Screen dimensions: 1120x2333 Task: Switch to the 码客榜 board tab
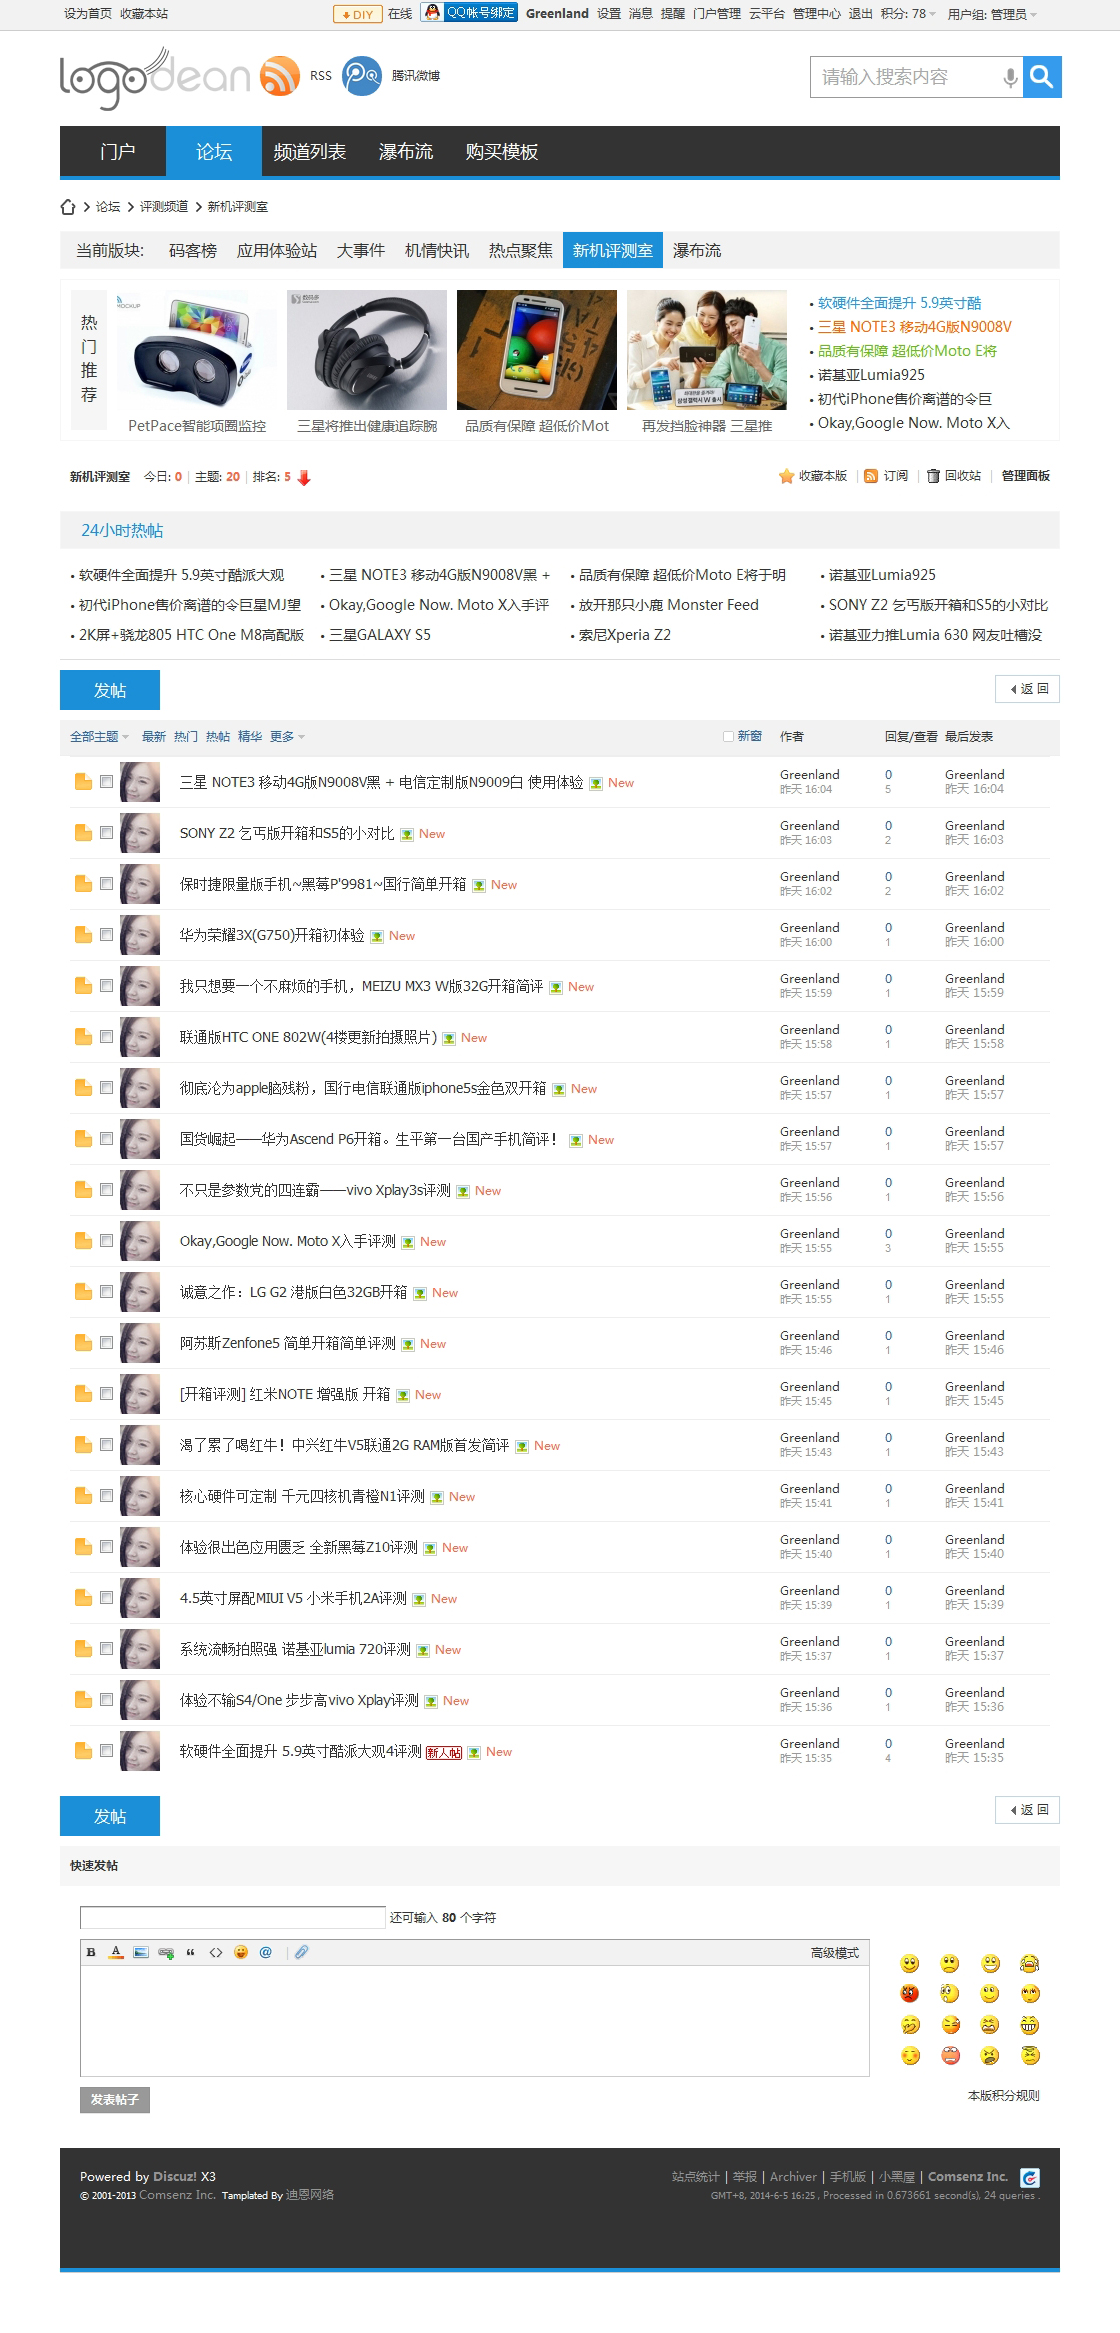[x=192, y=250]
